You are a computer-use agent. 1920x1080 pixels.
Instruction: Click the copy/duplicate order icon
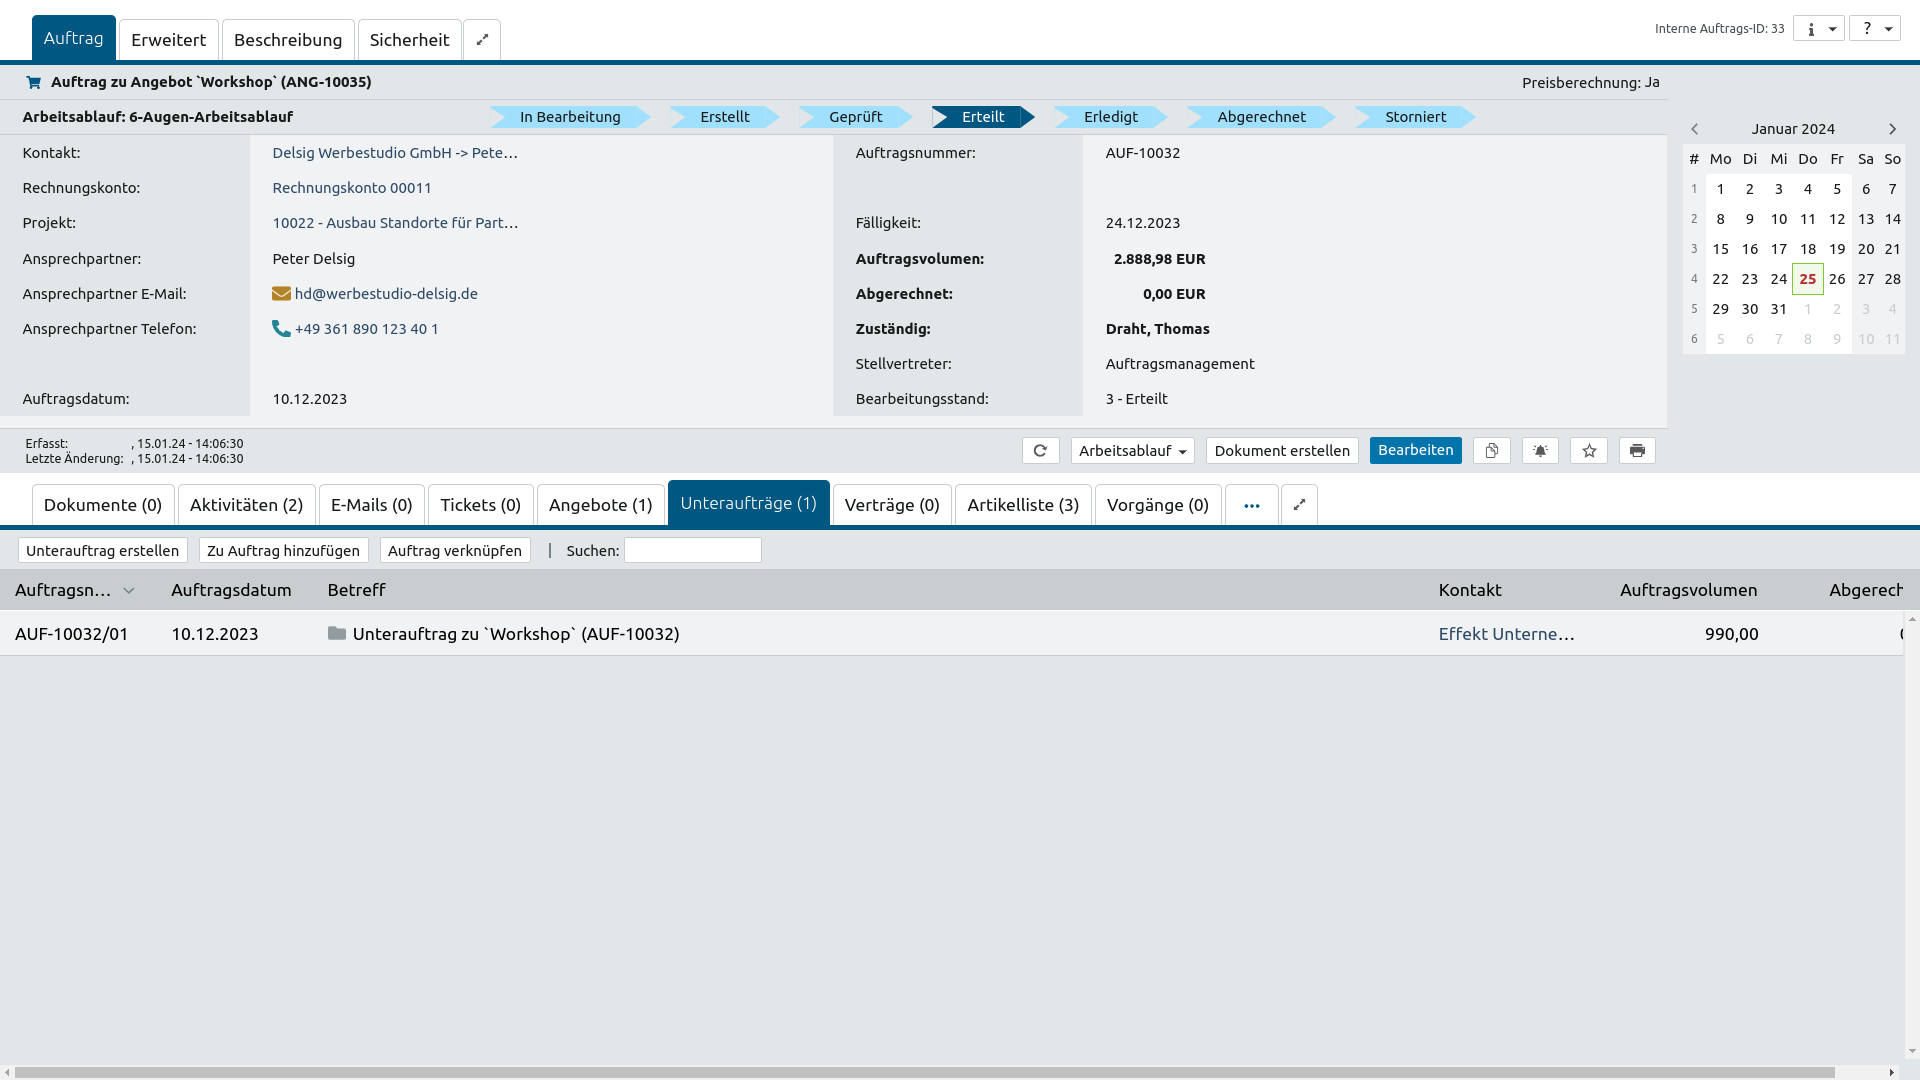[x=1491, y=451]
